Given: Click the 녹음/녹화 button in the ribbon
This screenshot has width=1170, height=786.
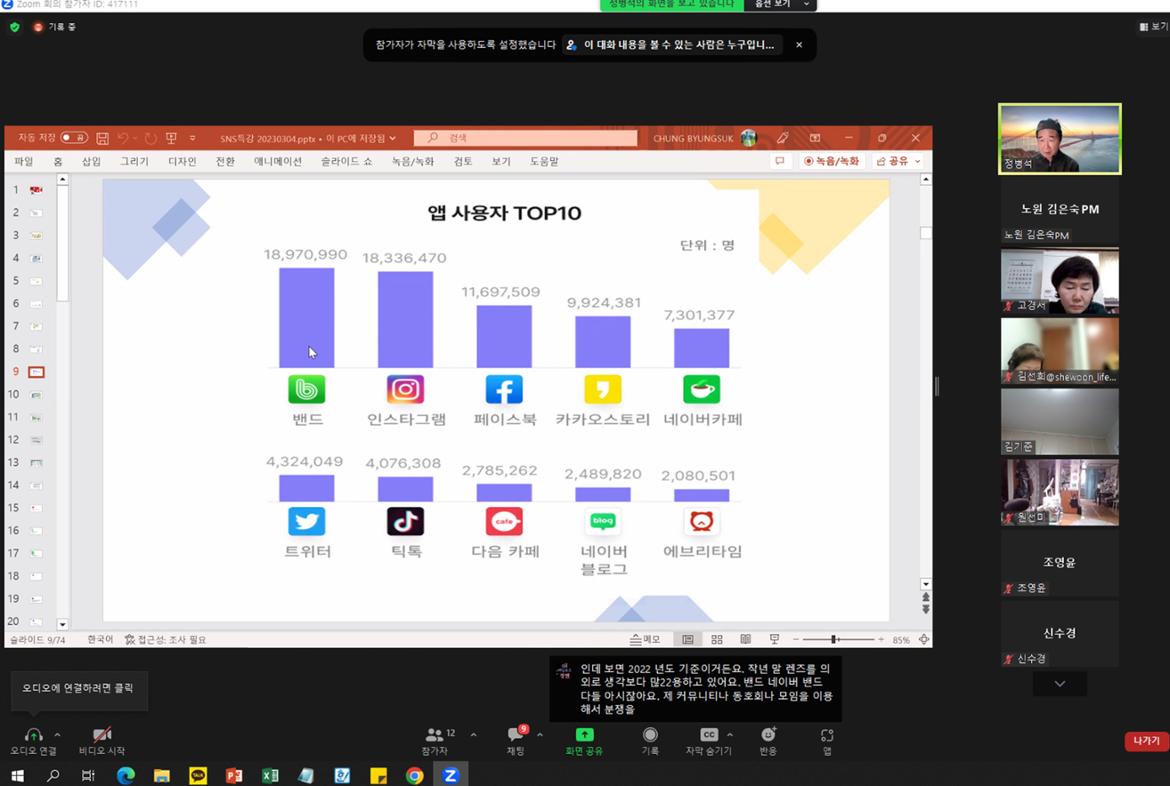Looking at the screenshot, I should pyautogui.click(x=831, y=160).
